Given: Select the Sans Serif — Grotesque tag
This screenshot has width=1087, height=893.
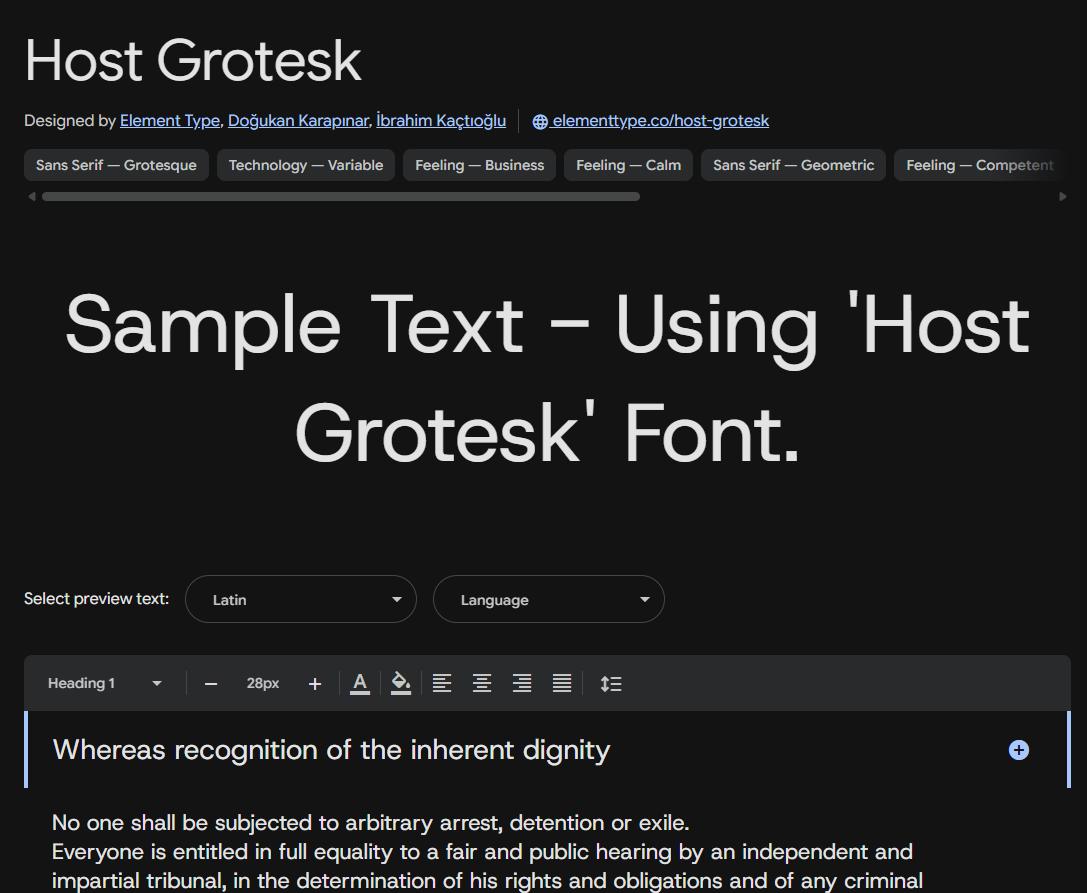Looking at the screenshot, I should [116, 165].
